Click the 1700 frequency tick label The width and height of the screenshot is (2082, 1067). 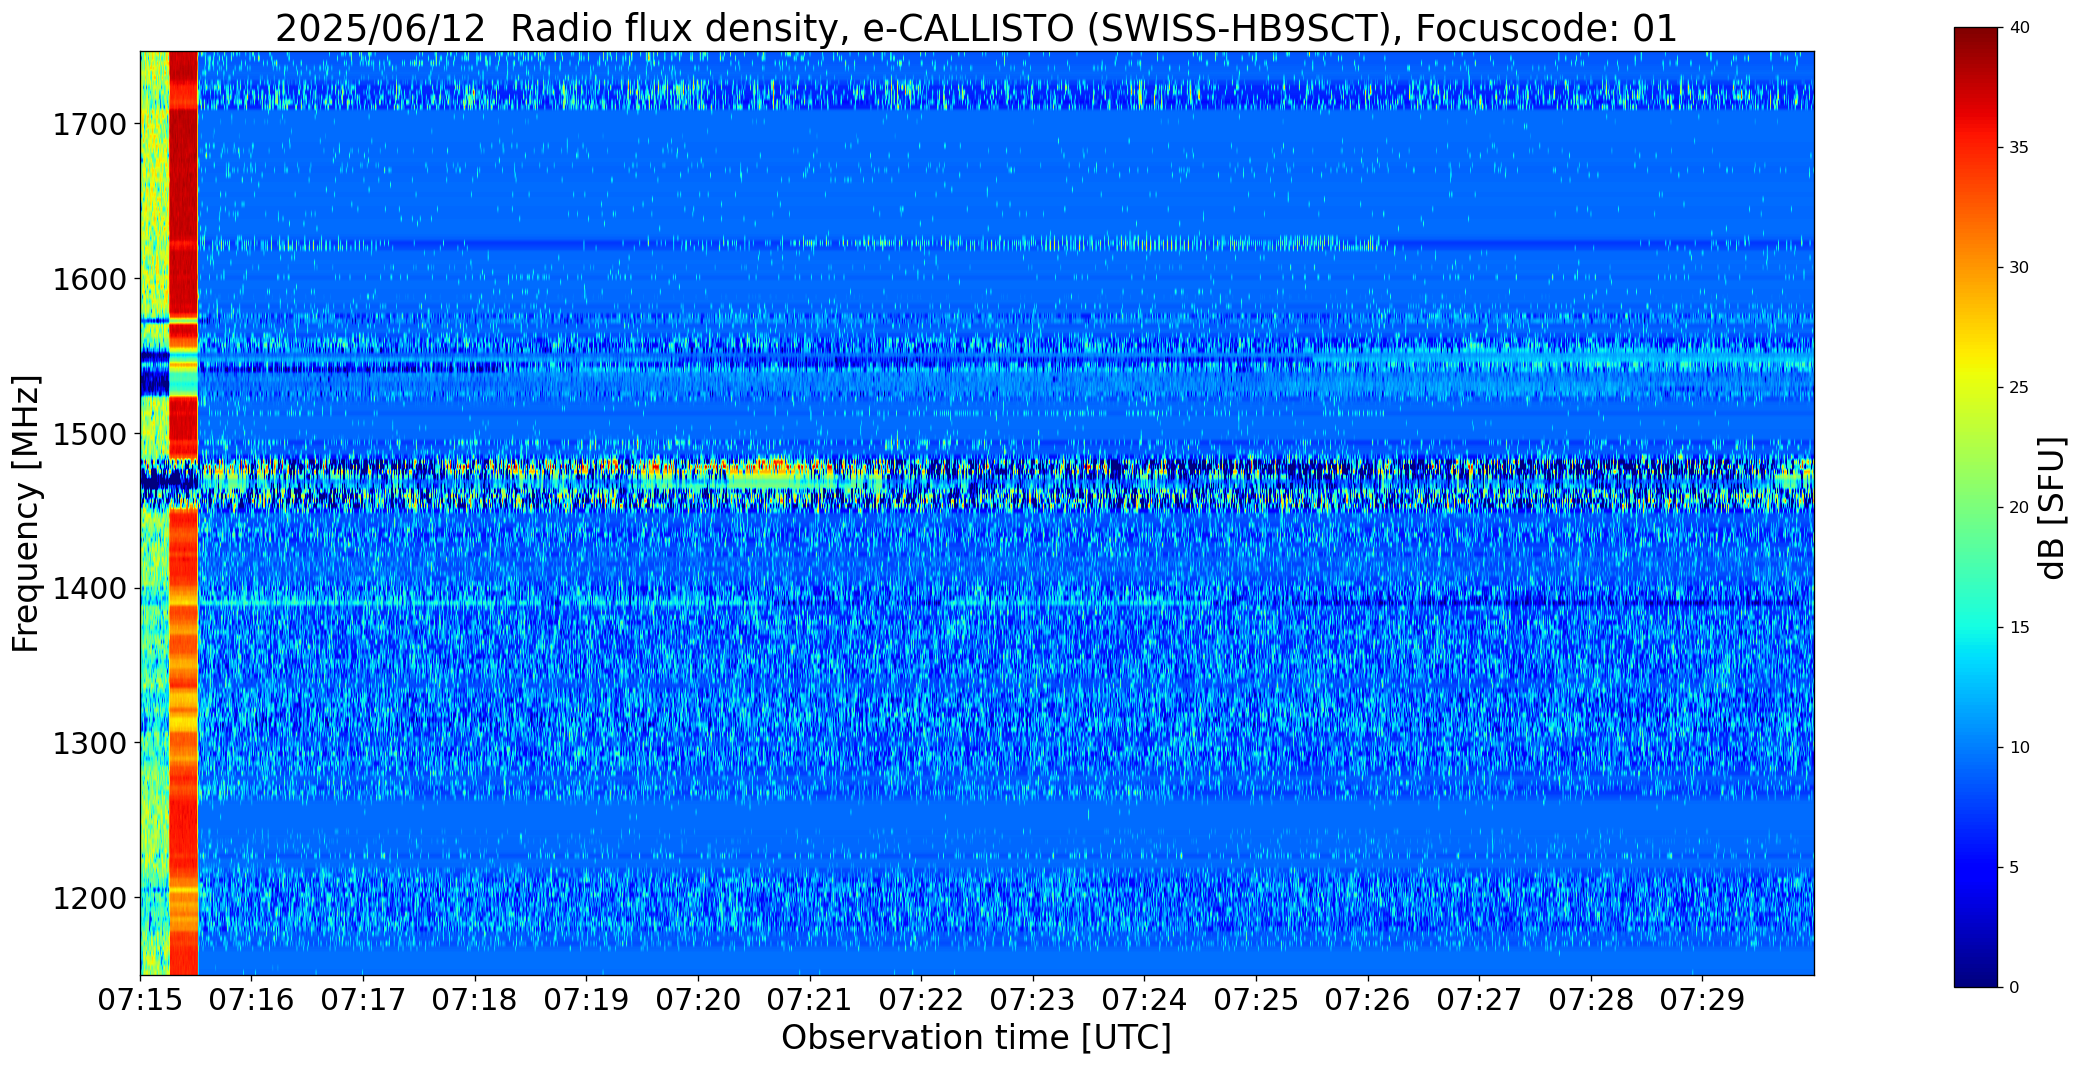coord(89,125)
